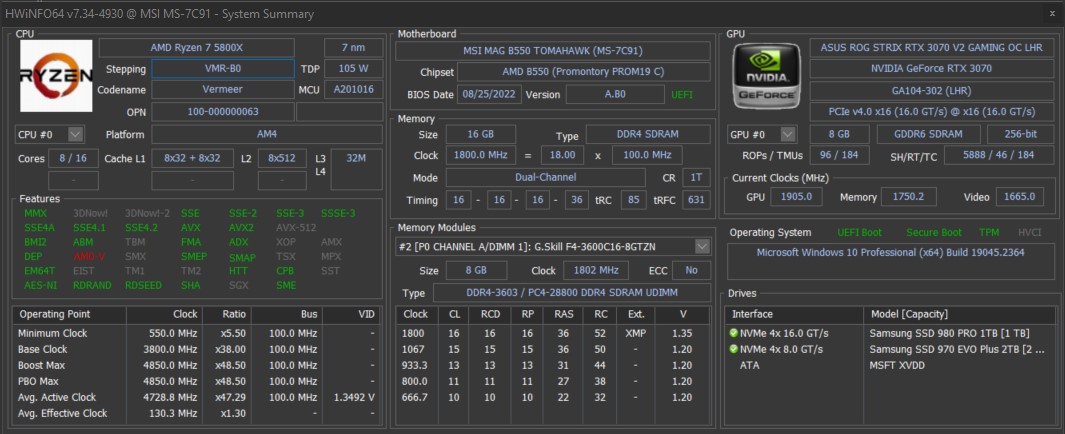Screen dimensions: 1065x434
Task: Select the Samsung SSD 980 PRO 1TB drive
Action: point(890,333)
